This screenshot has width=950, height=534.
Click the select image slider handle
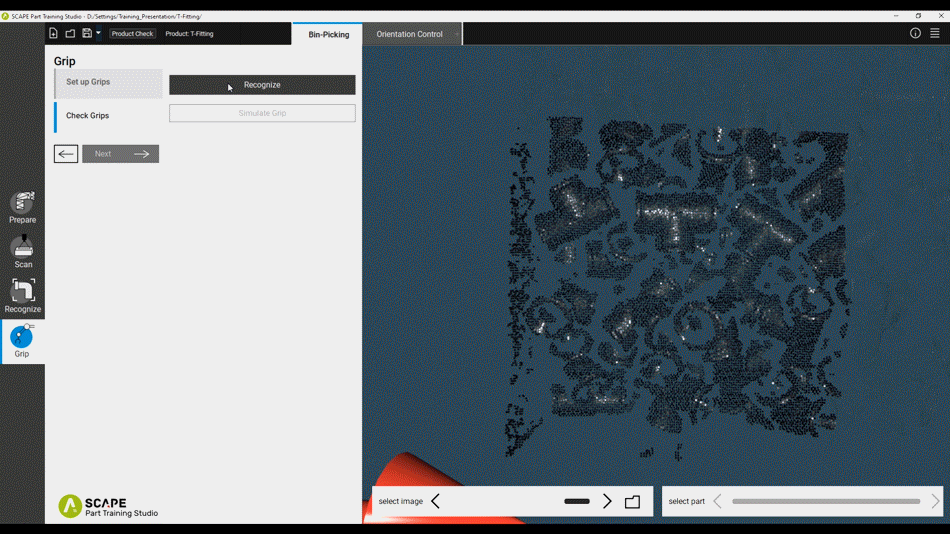[x=577, y=501]
